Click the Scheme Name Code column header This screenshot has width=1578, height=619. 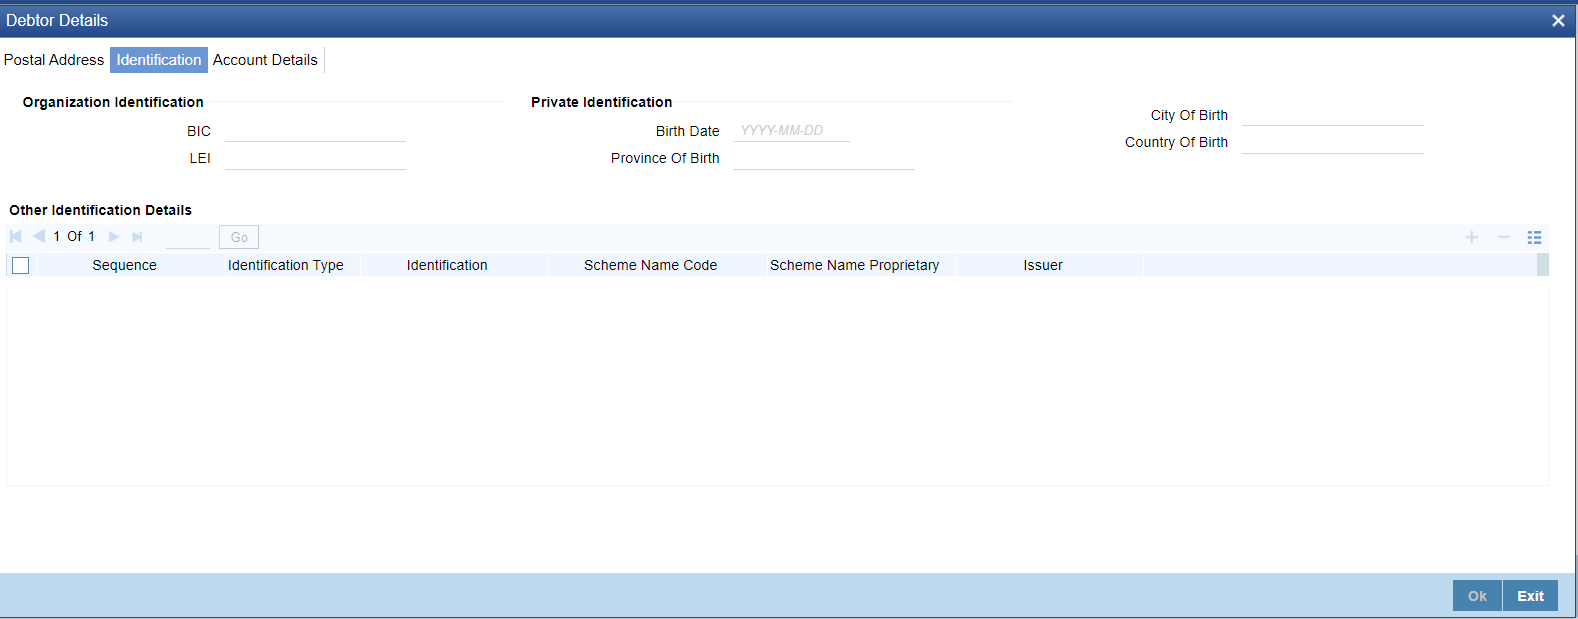[x=650, y=265]
